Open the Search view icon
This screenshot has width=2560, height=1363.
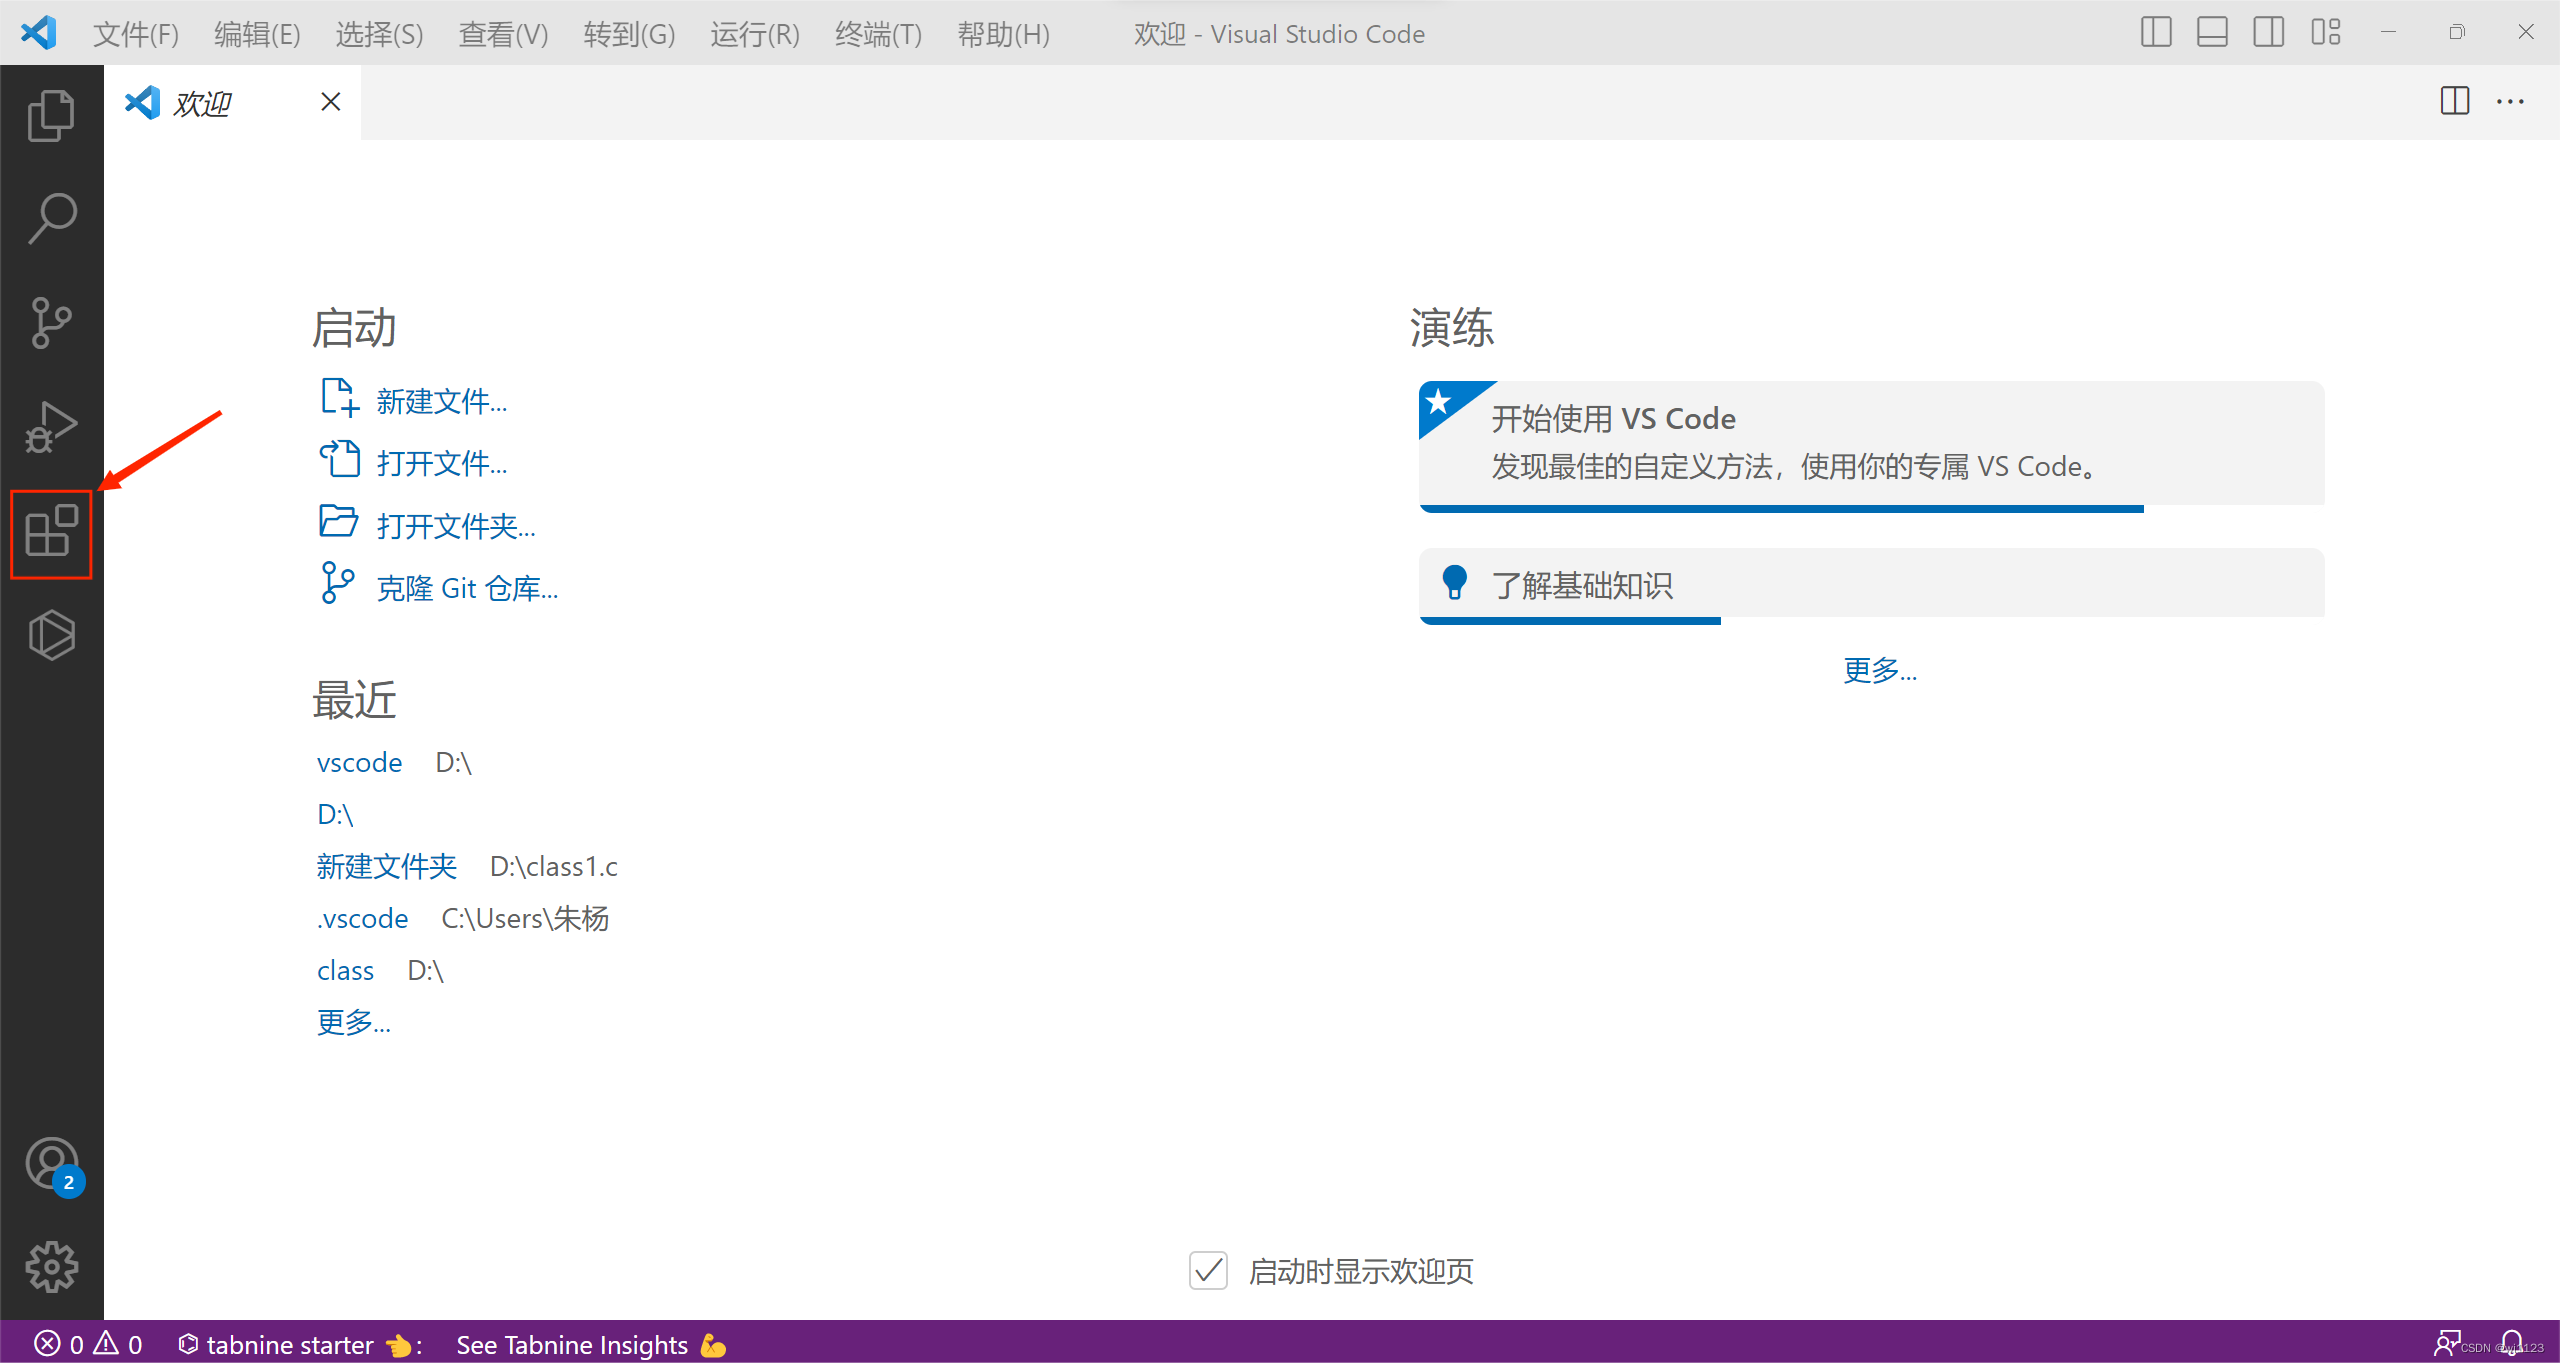(51, 218)
